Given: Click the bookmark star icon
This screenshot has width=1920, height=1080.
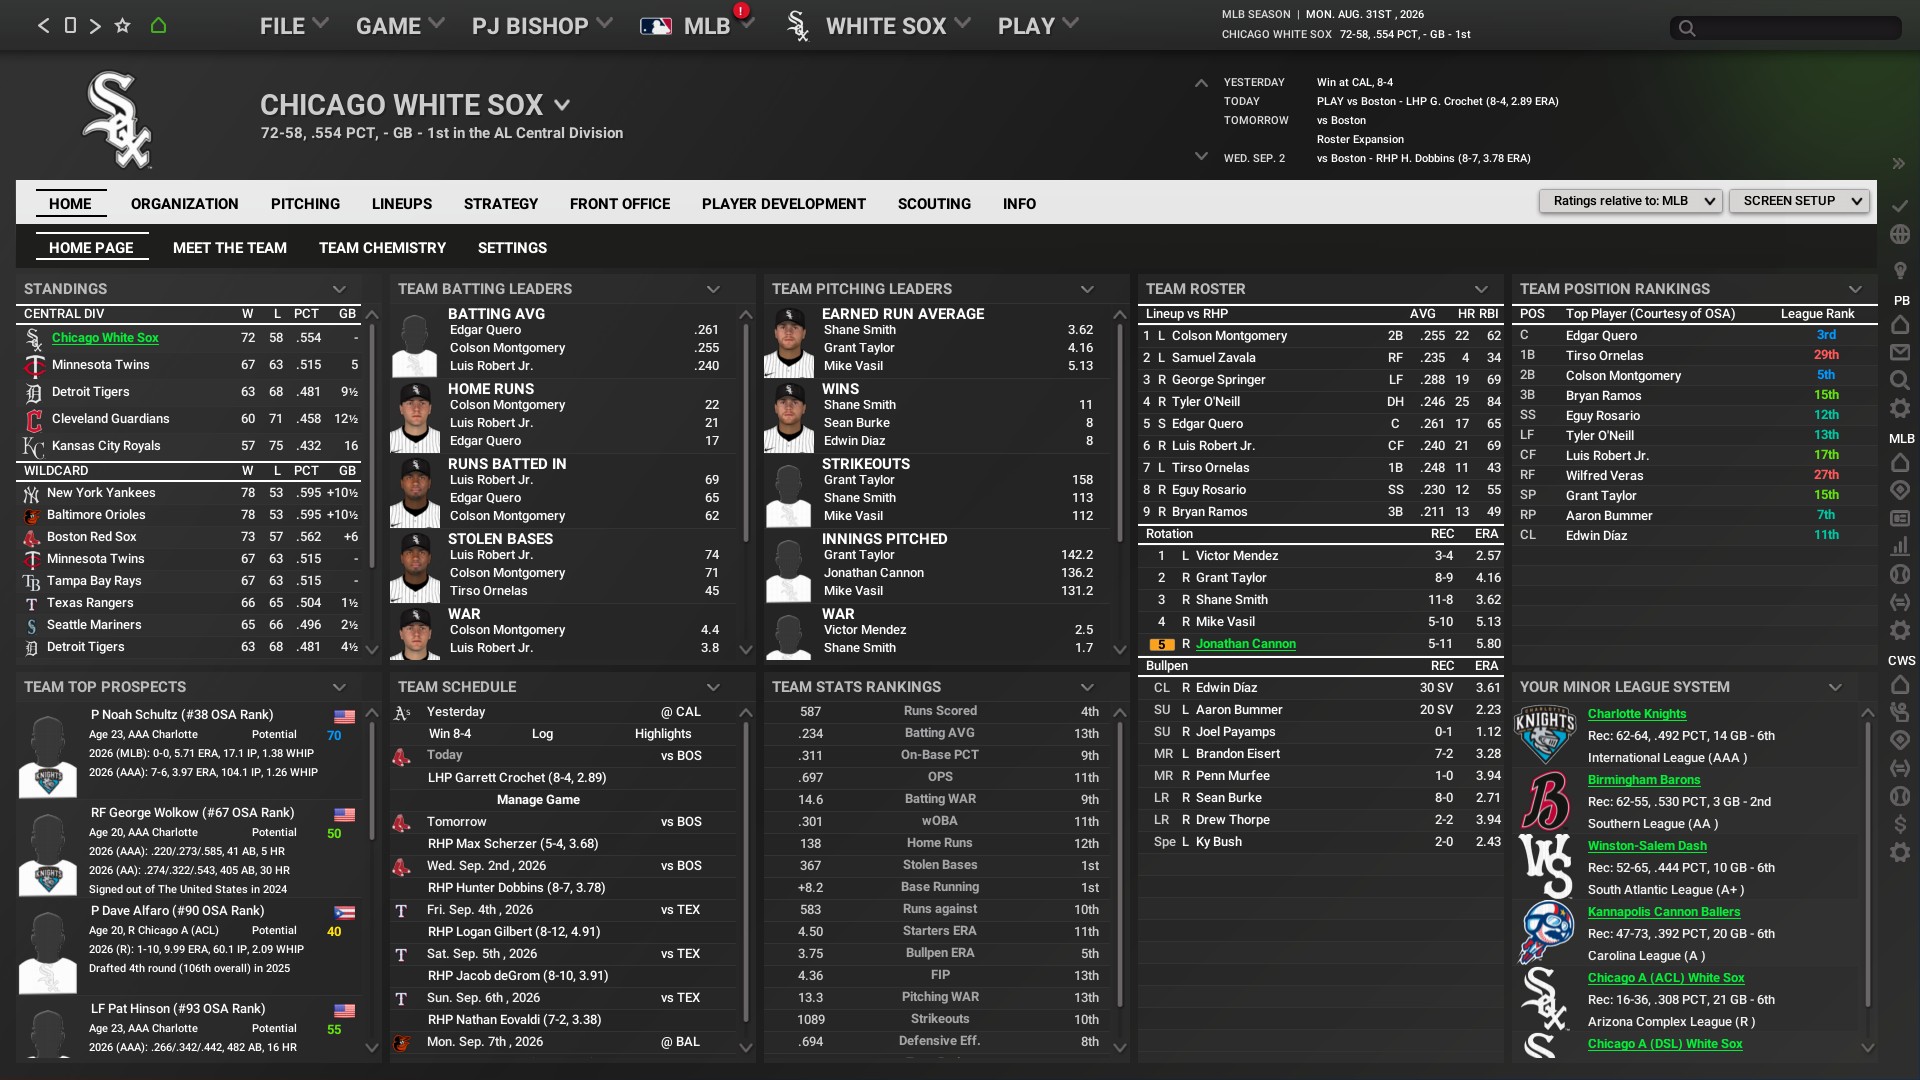Looking at the screenshot, I should pyautogui.click(x=122, y=26).
